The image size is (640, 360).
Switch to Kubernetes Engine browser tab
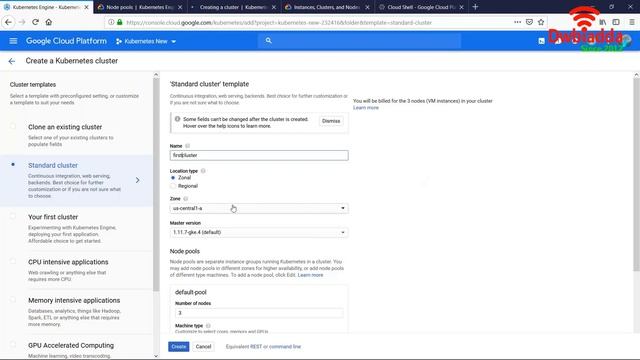tap(46, 7)
